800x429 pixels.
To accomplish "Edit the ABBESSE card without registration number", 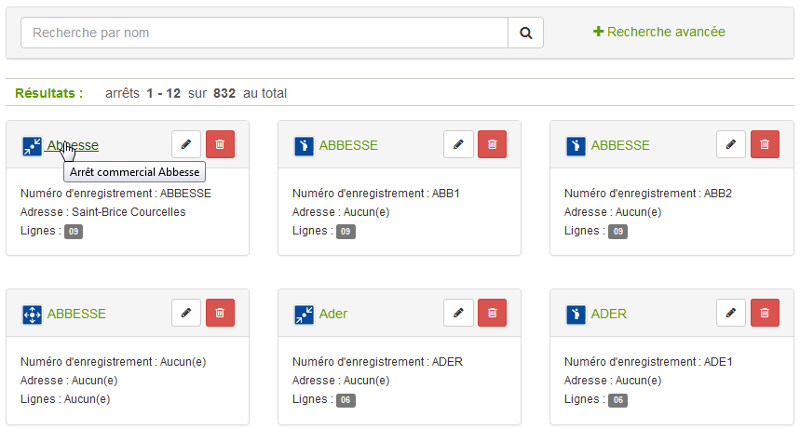I will pos(186,313).
